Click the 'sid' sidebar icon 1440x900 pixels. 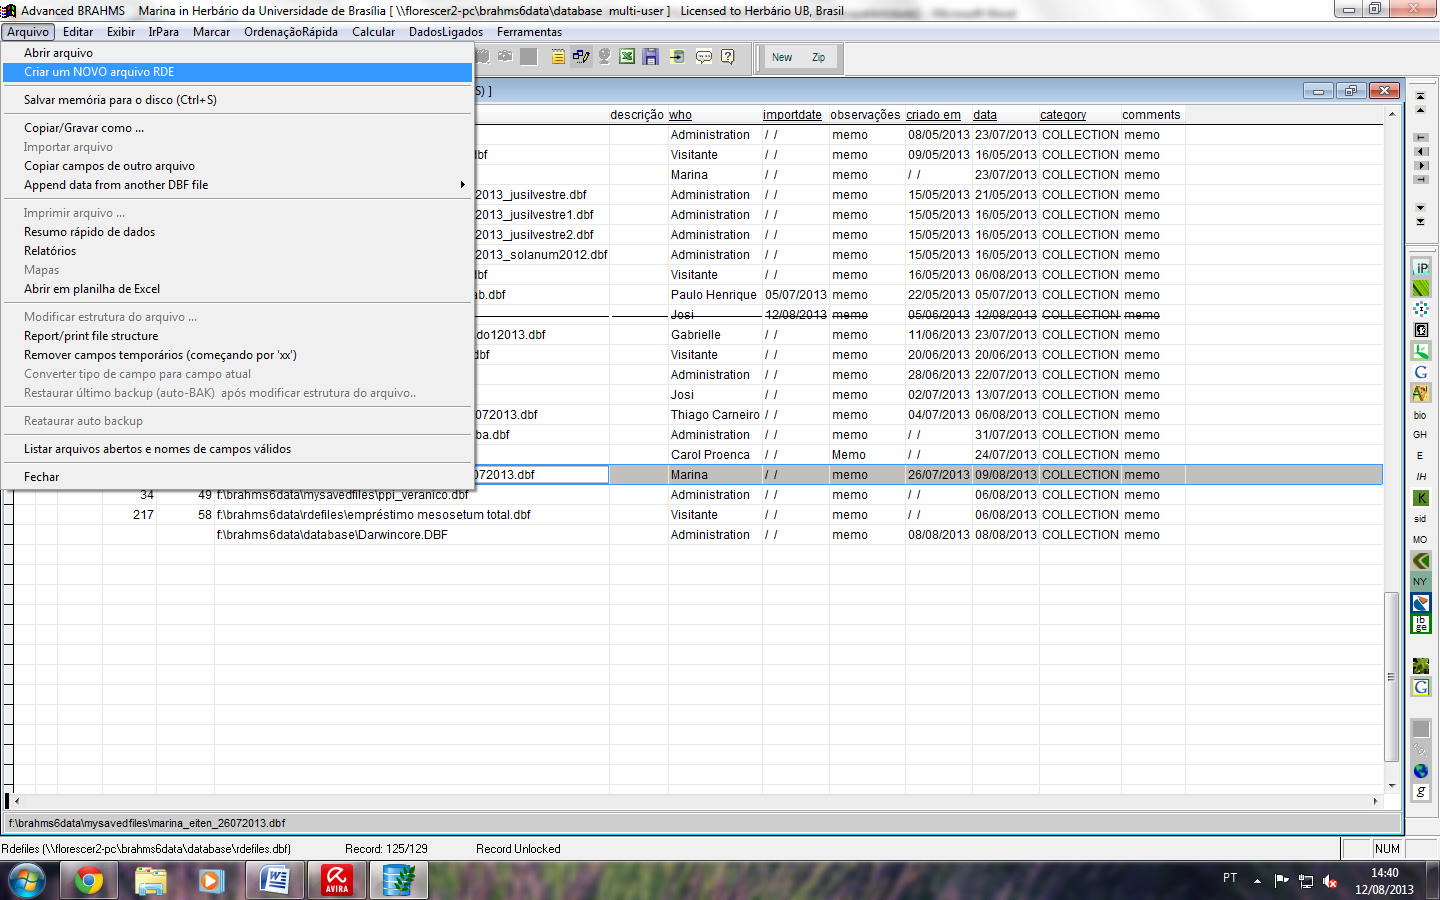(x=1420, y=519)
